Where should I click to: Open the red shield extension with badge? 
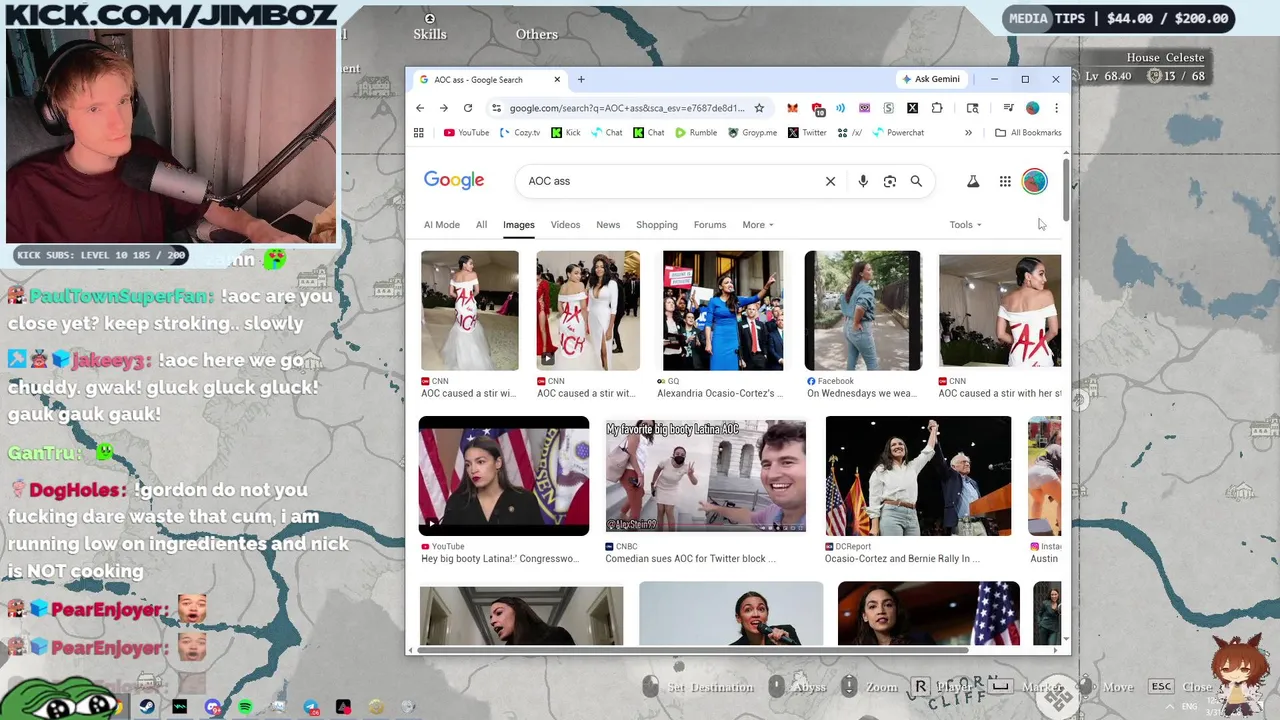coord(817,108)
